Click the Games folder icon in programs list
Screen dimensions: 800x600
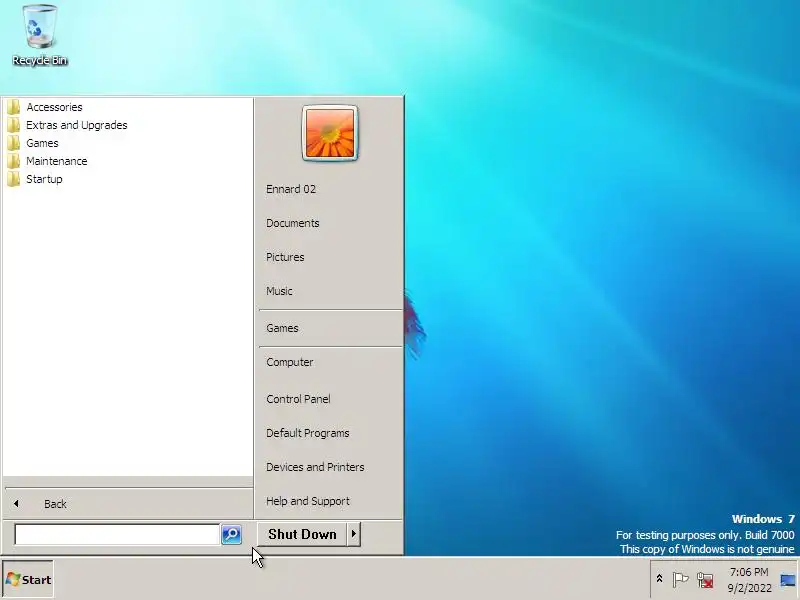[14, 143]
